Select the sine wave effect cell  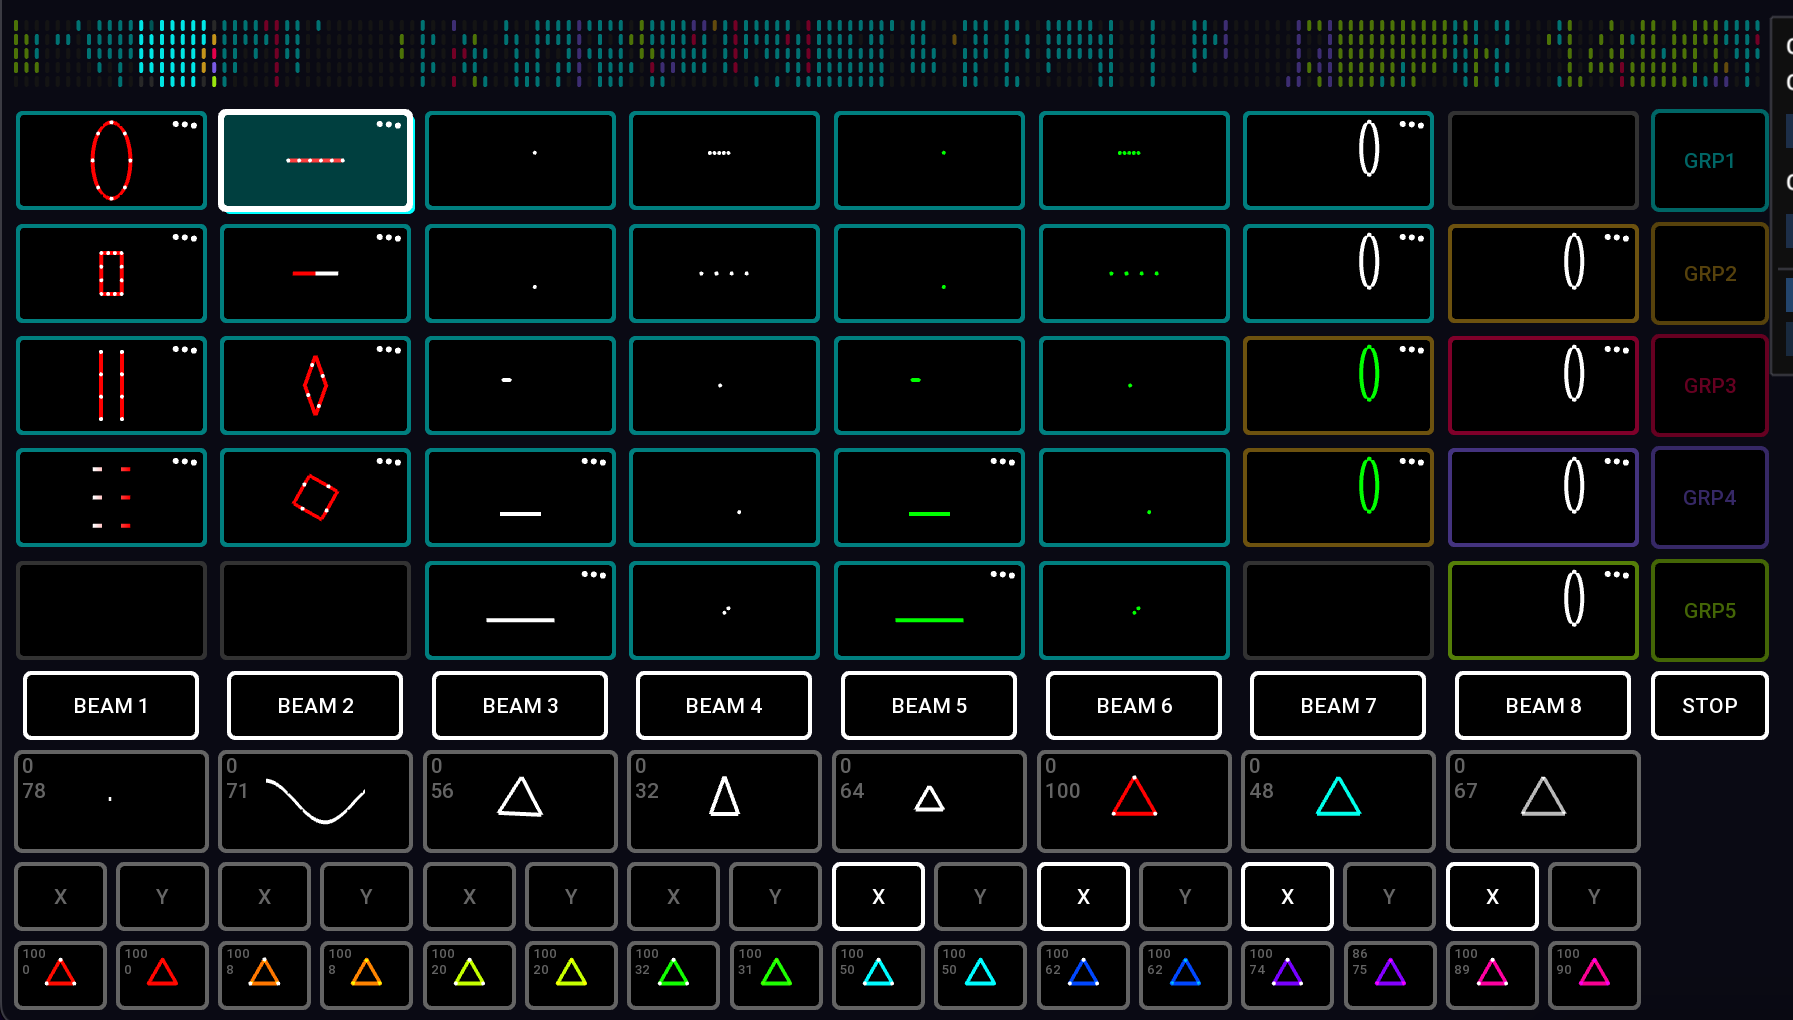pos(315,801)
